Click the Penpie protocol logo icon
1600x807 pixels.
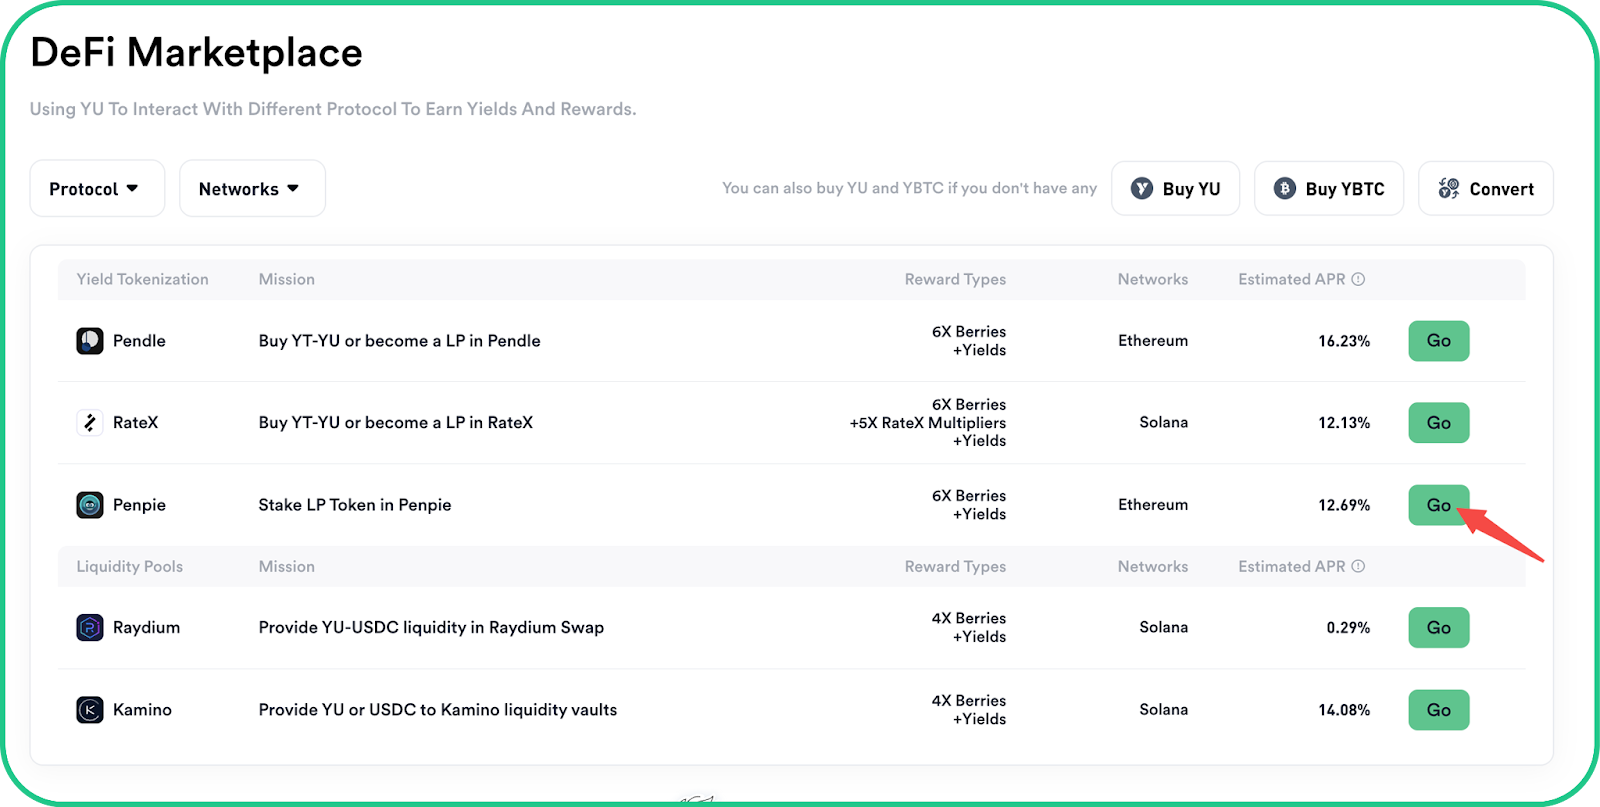click(90, 505)
